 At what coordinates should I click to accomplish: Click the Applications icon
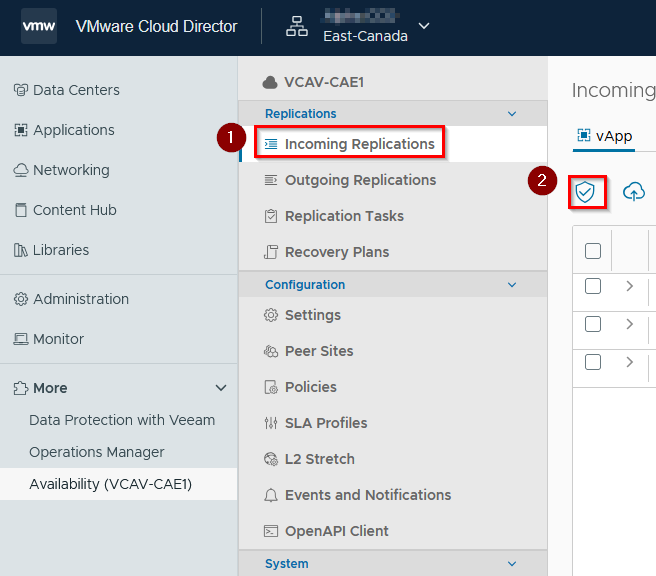point(20,130)
